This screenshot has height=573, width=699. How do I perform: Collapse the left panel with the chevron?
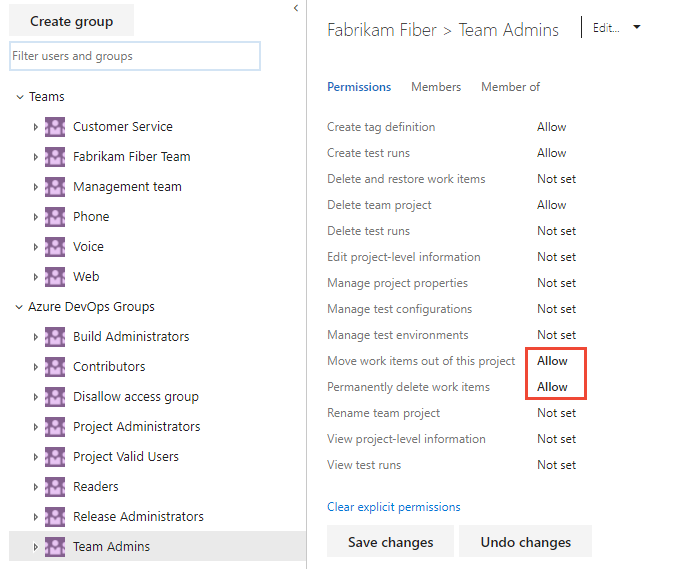click(x=296, y=8)
